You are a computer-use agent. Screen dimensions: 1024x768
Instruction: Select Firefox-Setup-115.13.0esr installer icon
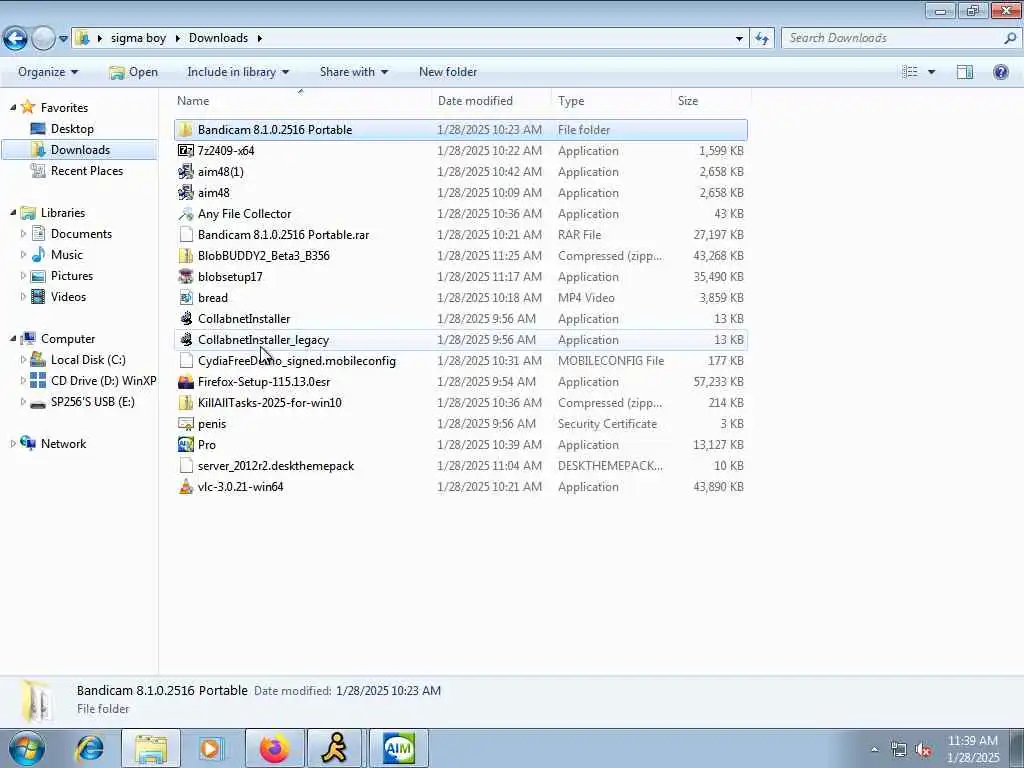pos(185,381)
